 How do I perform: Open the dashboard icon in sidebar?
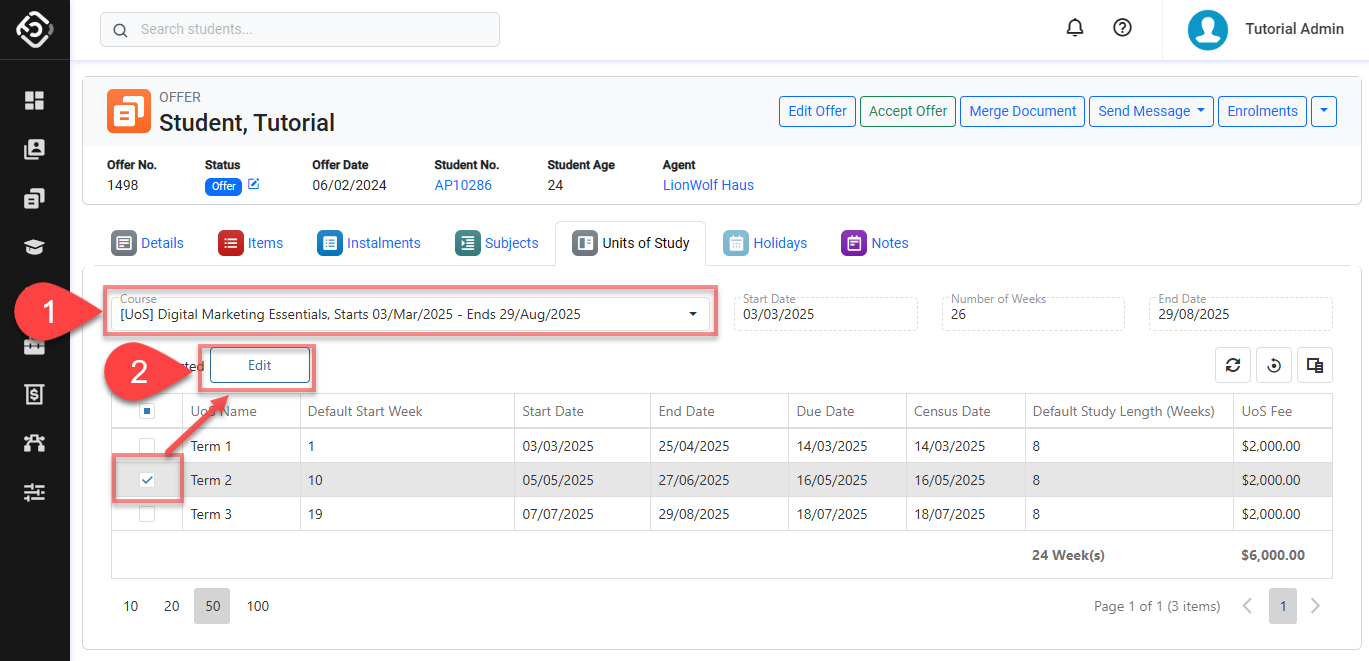pos(35,100)
